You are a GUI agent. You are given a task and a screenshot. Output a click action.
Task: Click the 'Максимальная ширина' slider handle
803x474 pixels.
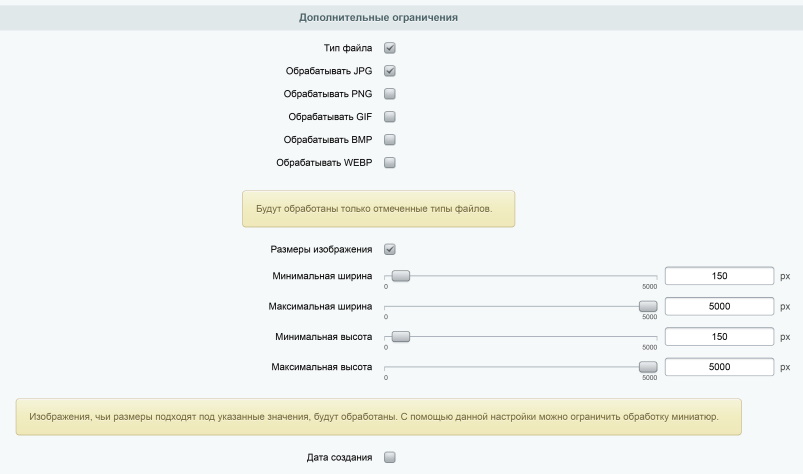point(648,307)
